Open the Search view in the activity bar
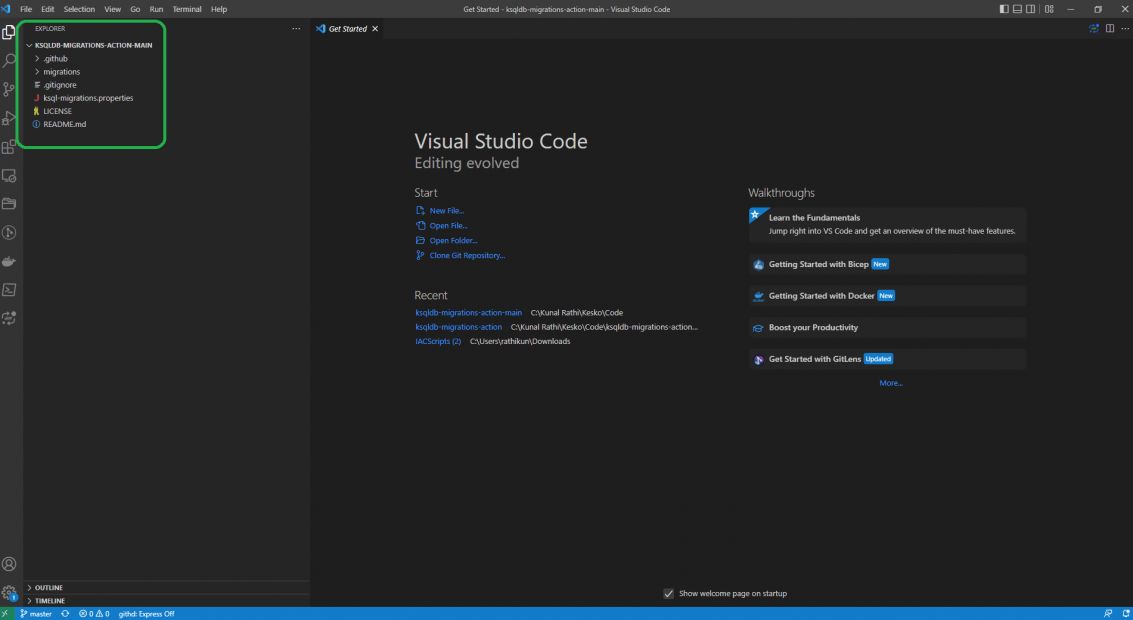The height and width of the screenshot is (620, 1133). click(10, 61)
